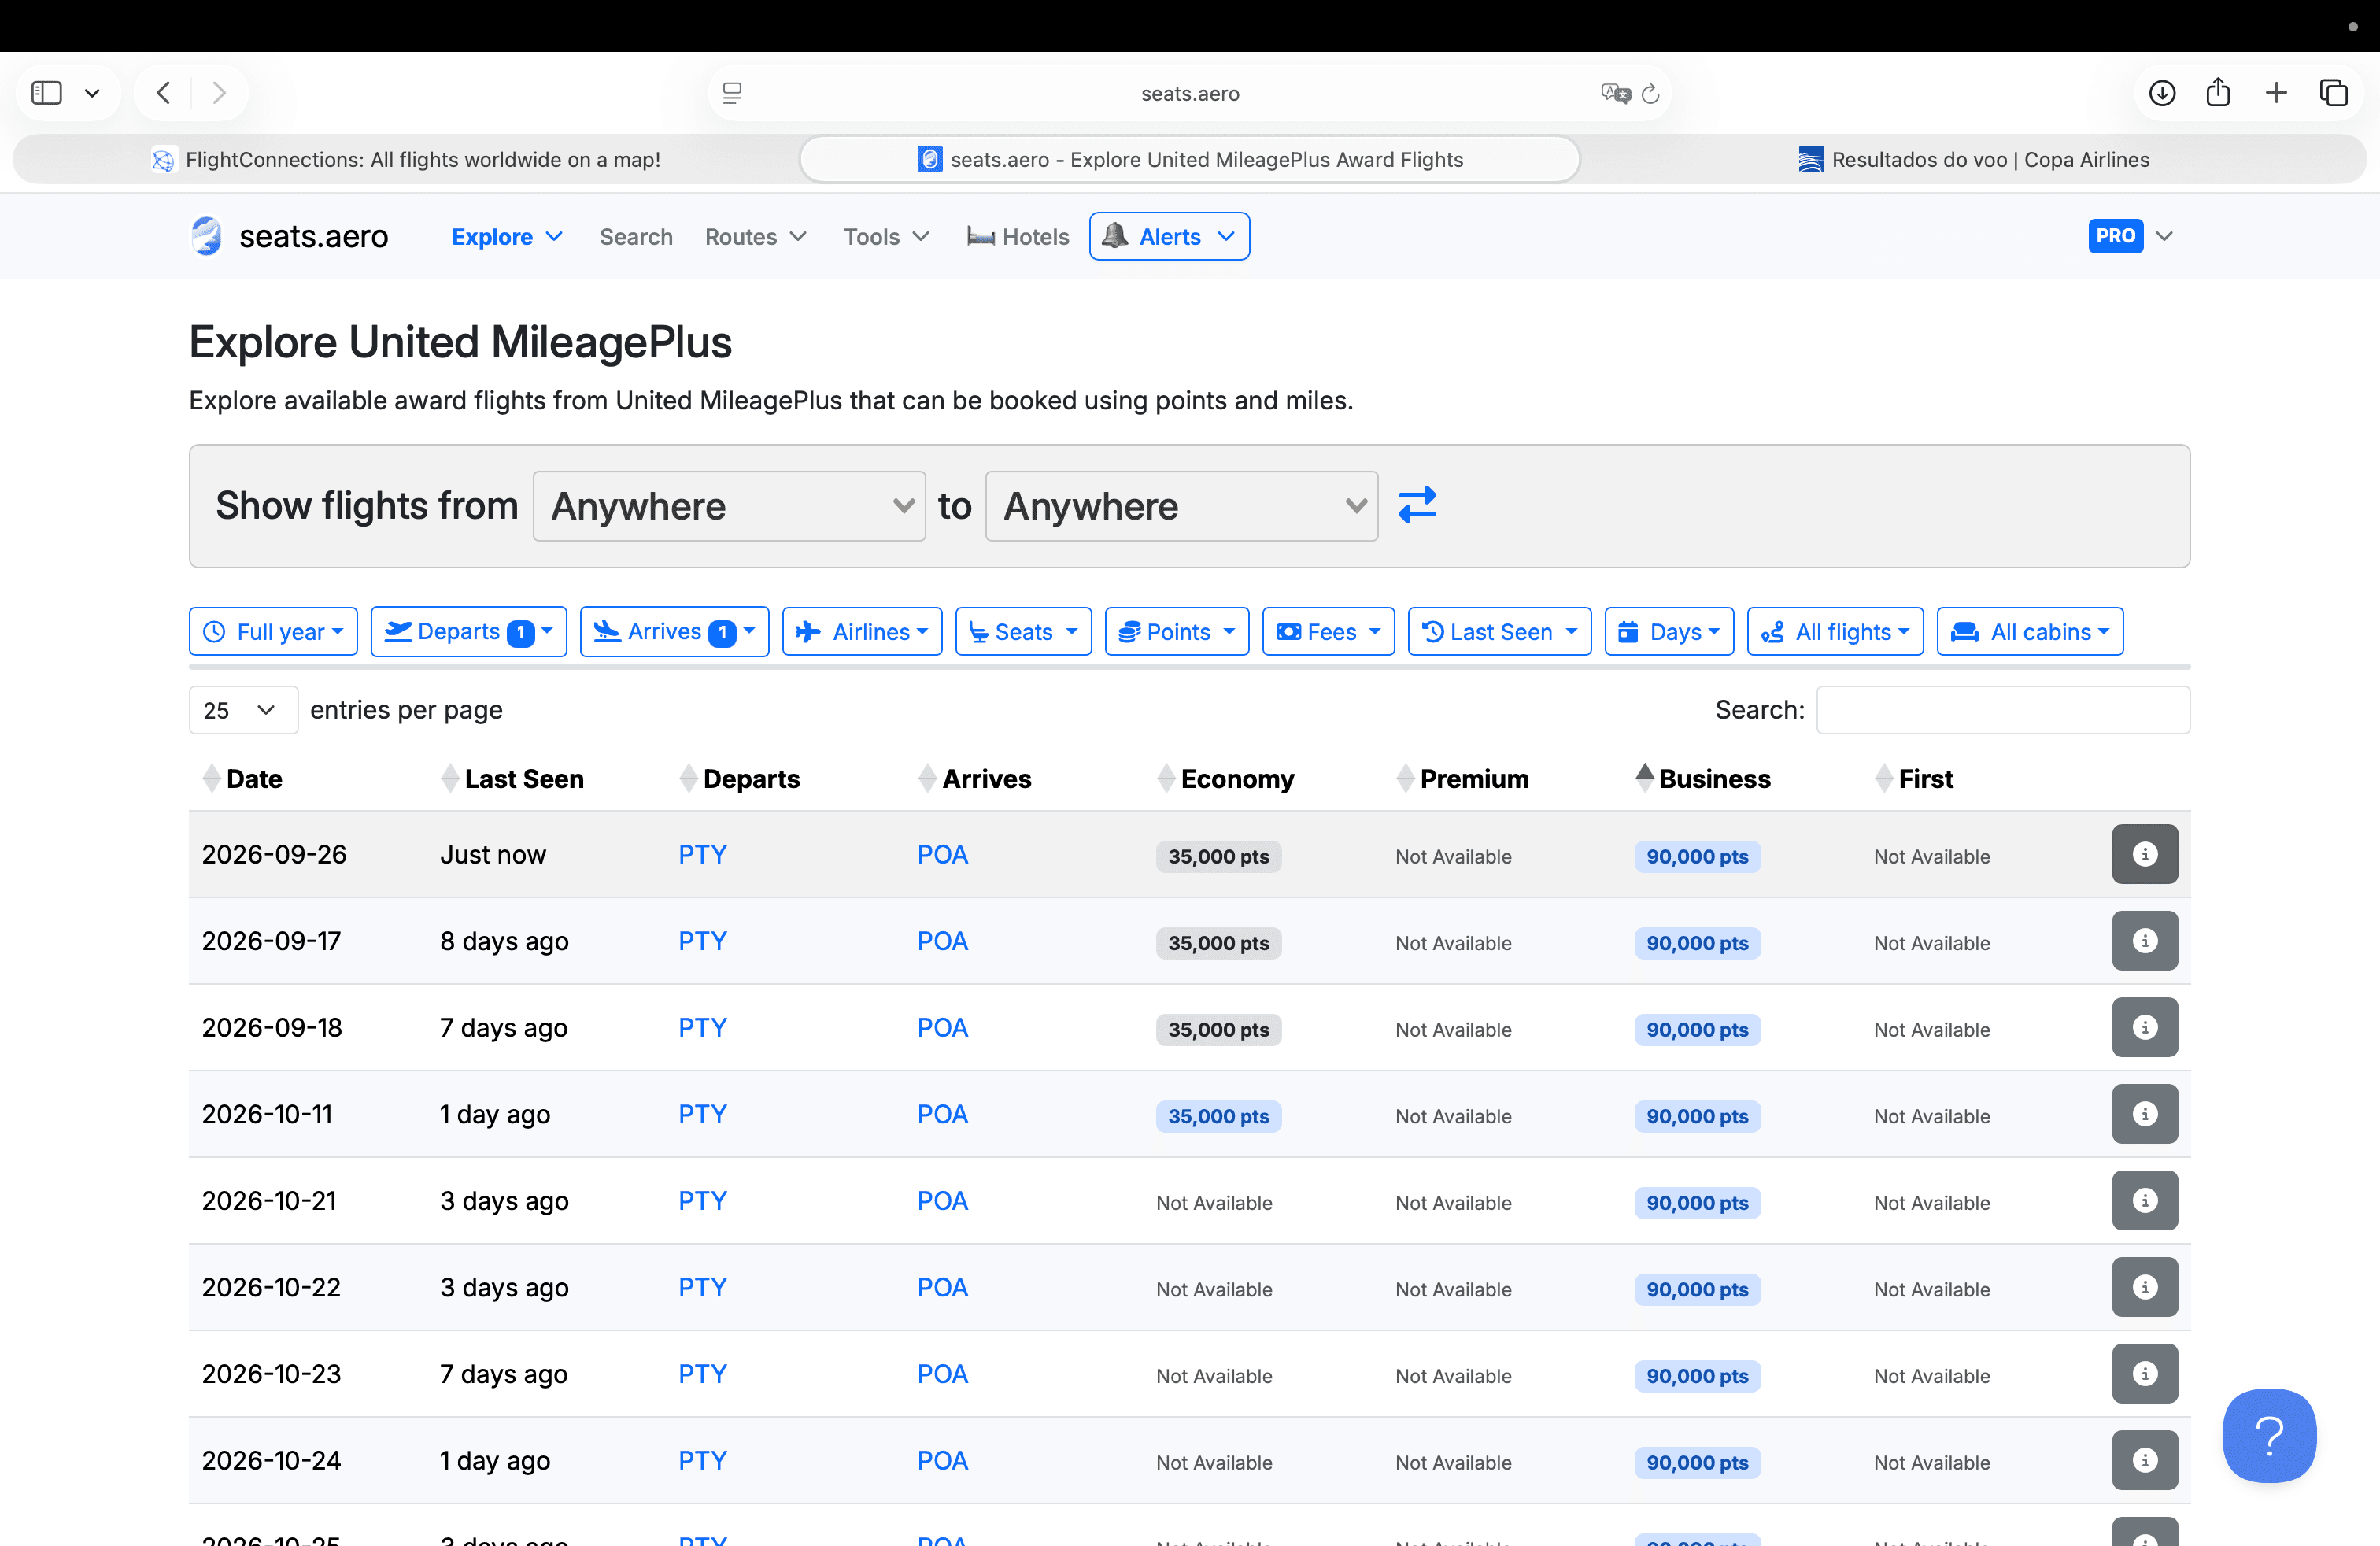This screenshot has width=2380, height=1546.
Task: Expand the Arrives filter dropdown
Action: (x=674, y=631)
